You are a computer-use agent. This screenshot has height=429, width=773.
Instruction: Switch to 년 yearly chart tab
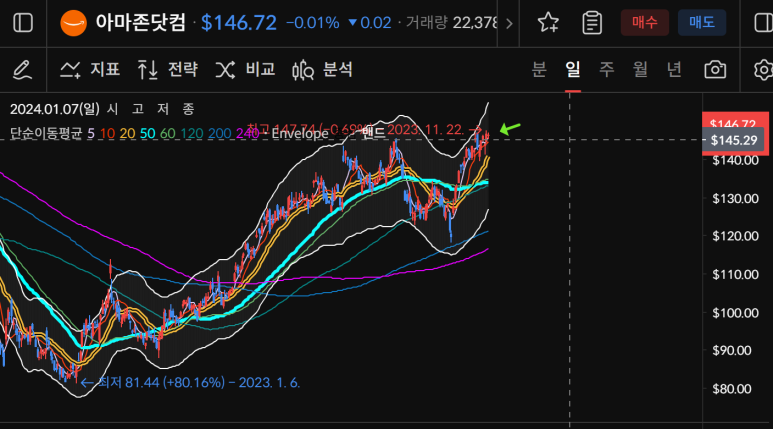click(x=674, y=69)
